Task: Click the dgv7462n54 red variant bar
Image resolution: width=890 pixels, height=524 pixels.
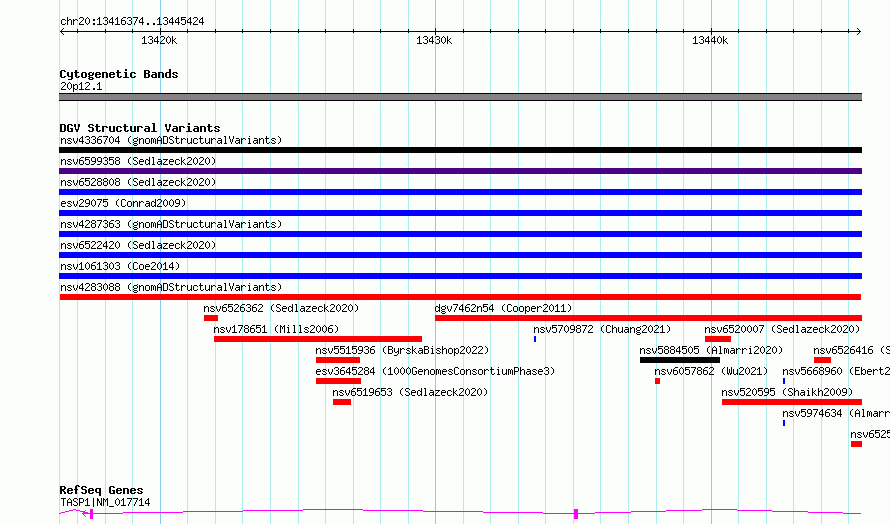Action: [648, 318]
